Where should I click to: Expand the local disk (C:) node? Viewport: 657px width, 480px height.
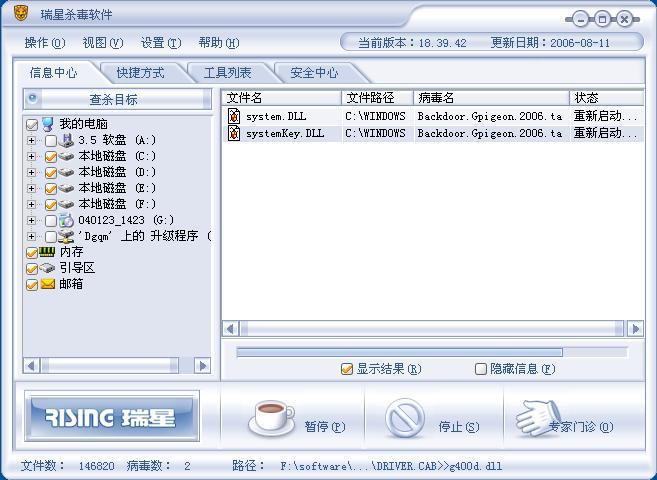pos(31,156)
